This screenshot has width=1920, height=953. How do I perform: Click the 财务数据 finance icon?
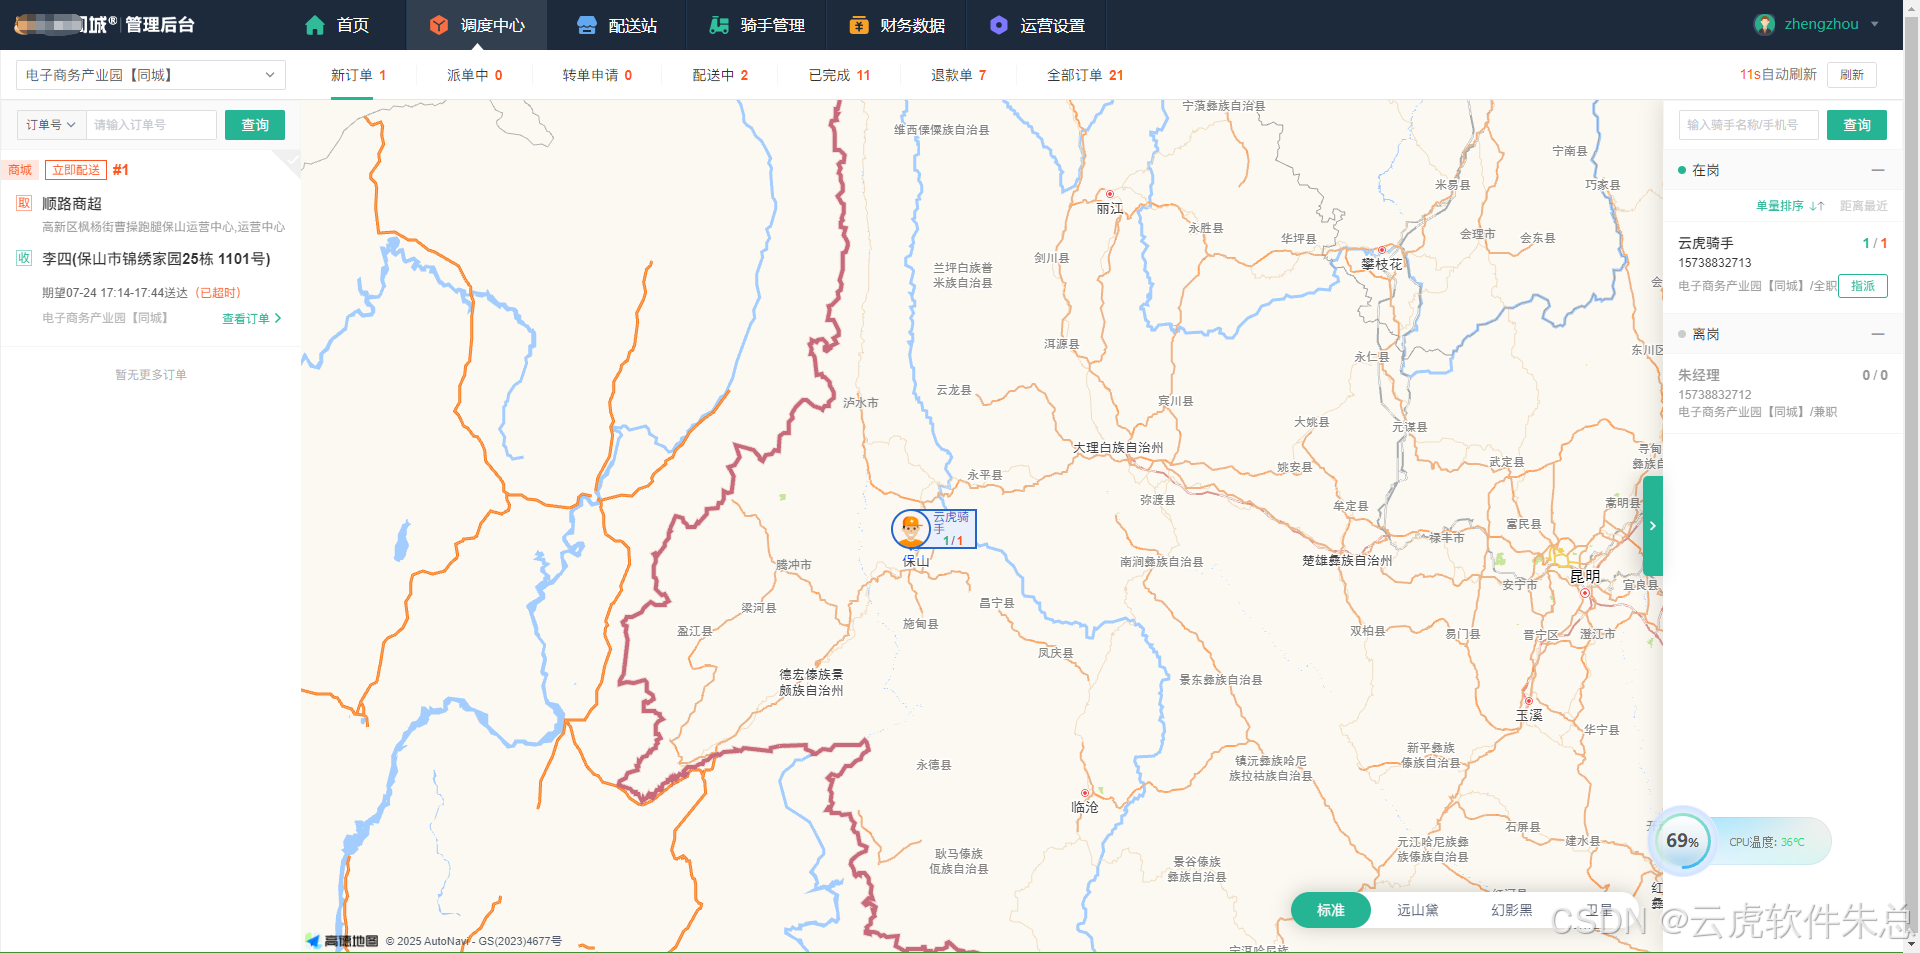(858, 25)
